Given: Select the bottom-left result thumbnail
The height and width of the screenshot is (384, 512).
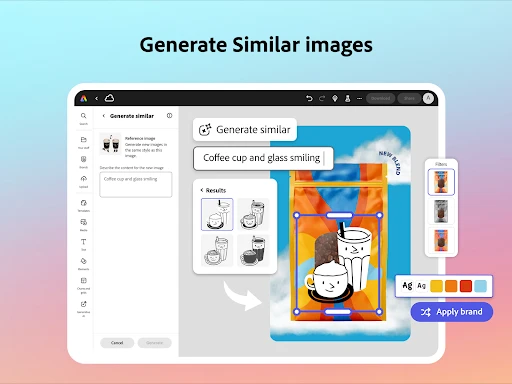Looking at the screenshot, I should 217,250.
